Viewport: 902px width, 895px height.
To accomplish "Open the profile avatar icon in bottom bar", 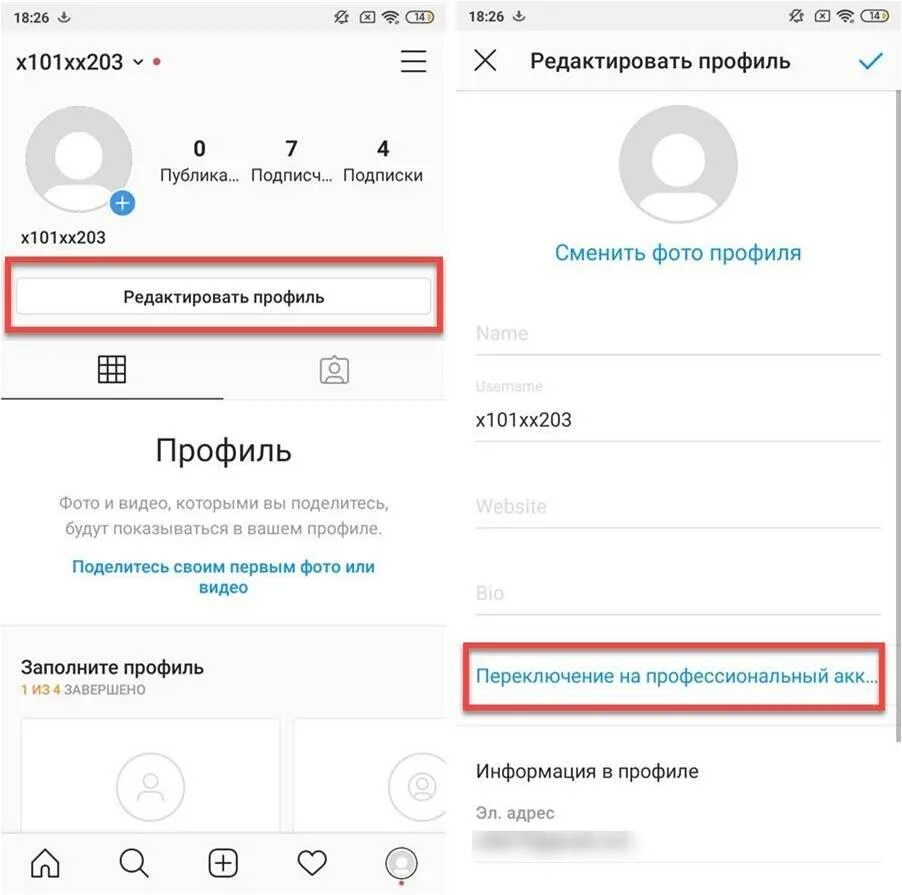I will [x=401, y=863].
